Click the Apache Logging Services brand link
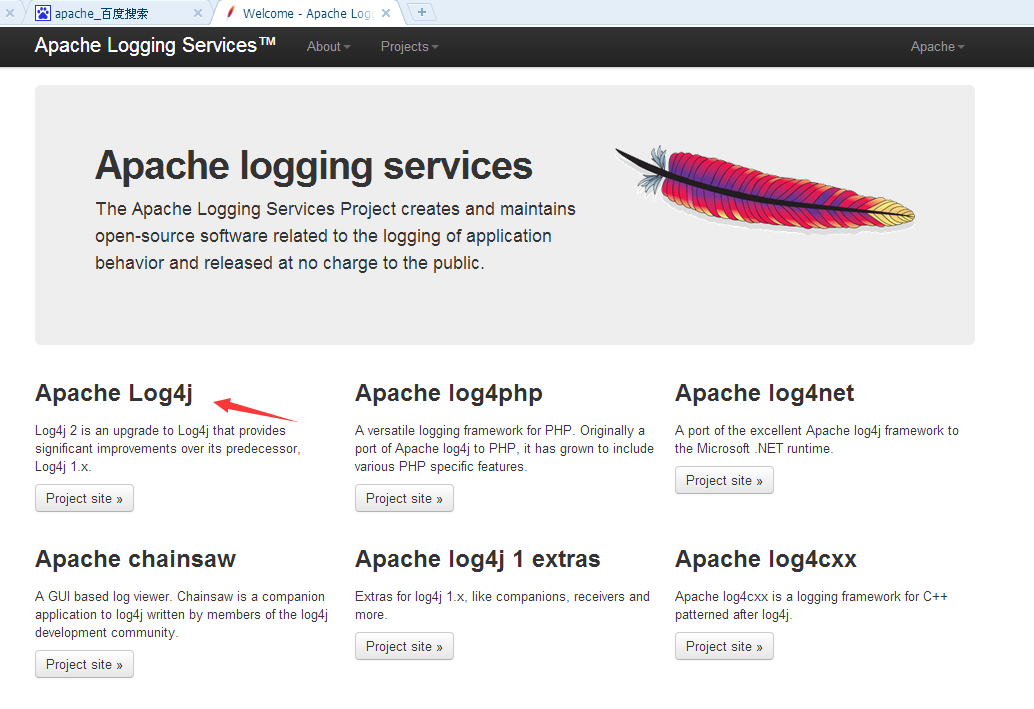This screenshot has width=1034, height=709. tap(155, 46)
